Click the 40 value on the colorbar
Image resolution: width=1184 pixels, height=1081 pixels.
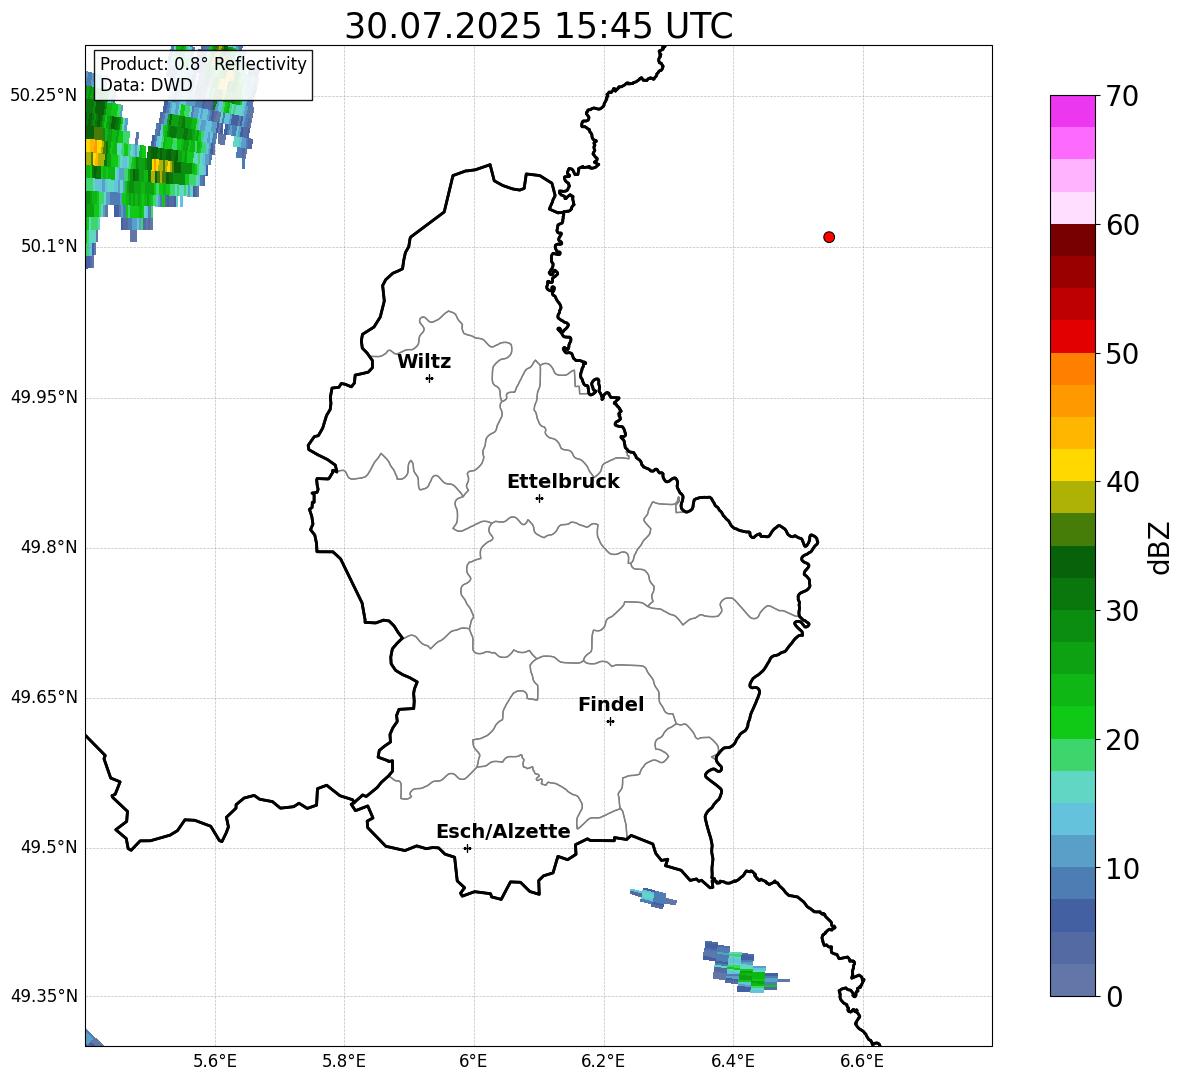1122,482
